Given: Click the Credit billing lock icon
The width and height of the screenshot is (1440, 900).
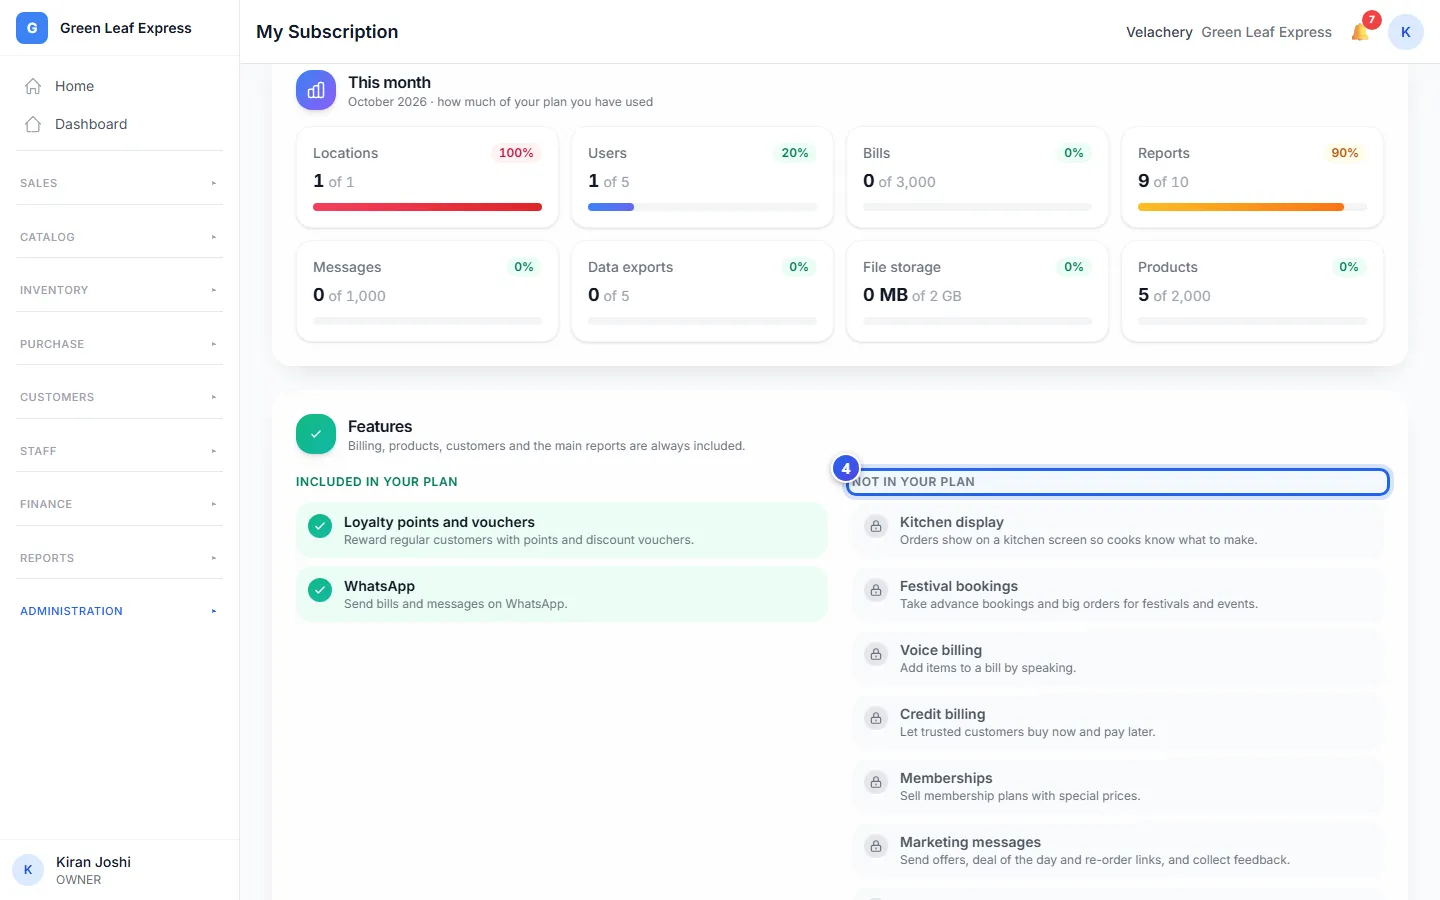Looking at the screenshot, I should pos(876,718).
